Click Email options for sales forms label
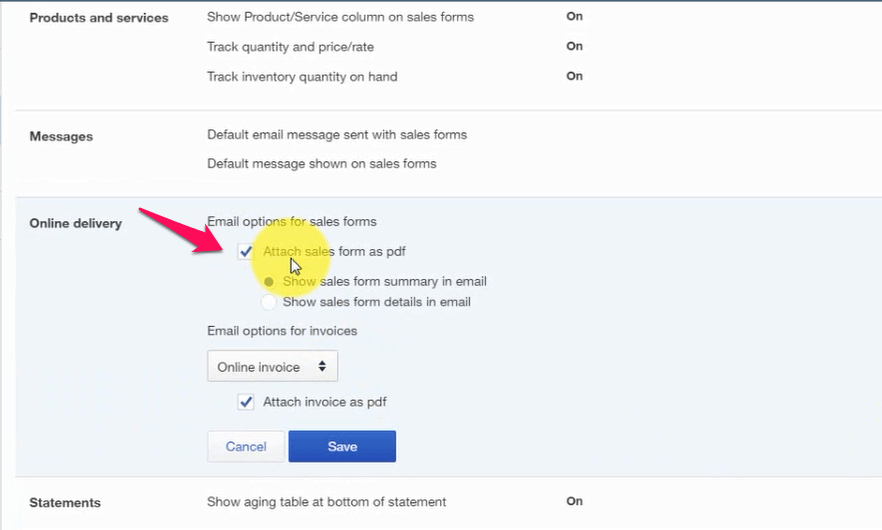Image resolution: width=882 pixels, height=530 pixels. coord(292,222)
